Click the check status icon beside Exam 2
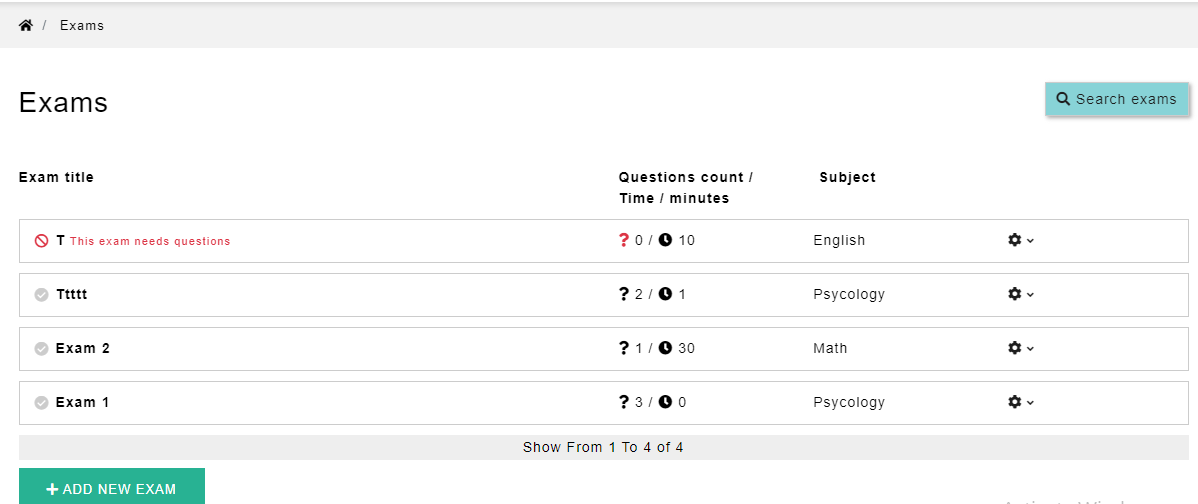Screen dimensions: 1198x504 (42, 349)
